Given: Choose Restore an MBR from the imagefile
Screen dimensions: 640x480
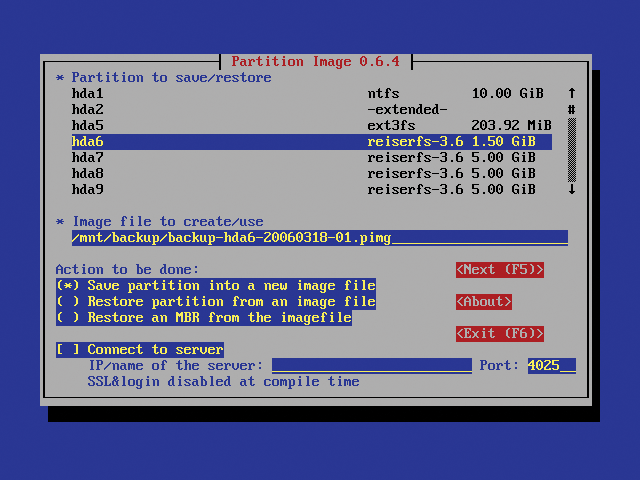Looking at the screenshot, I should (x=203, y=317).
